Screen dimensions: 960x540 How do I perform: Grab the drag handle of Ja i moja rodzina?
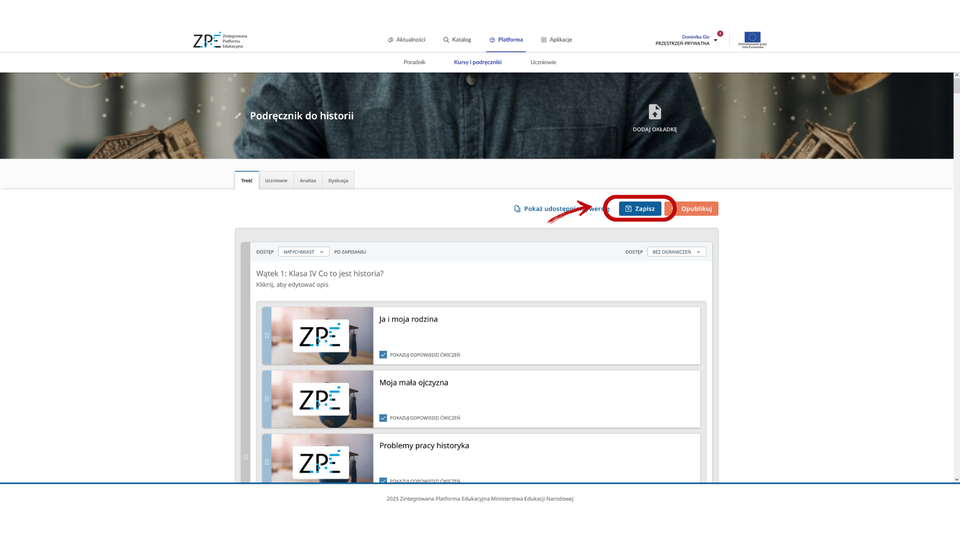(267, 335)
